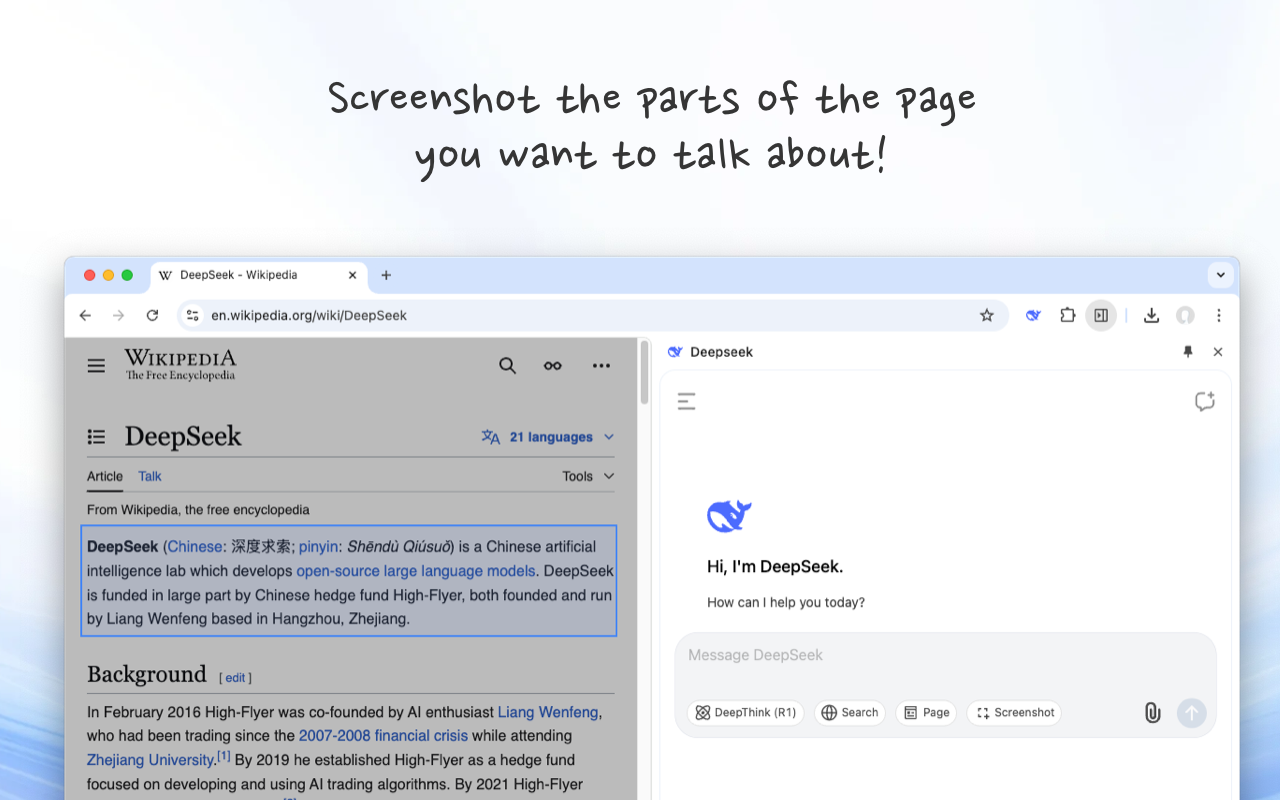
Task: Bookmark this page with the star icon
Action: 987,315
